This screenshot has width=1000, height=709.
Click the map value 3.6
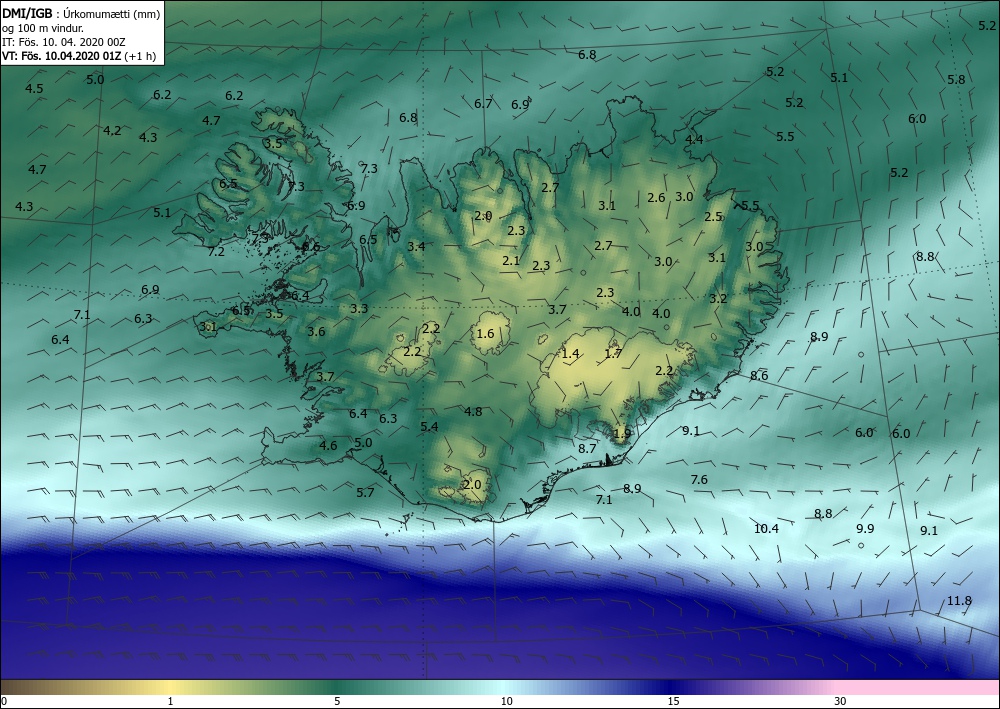point(316,332)
